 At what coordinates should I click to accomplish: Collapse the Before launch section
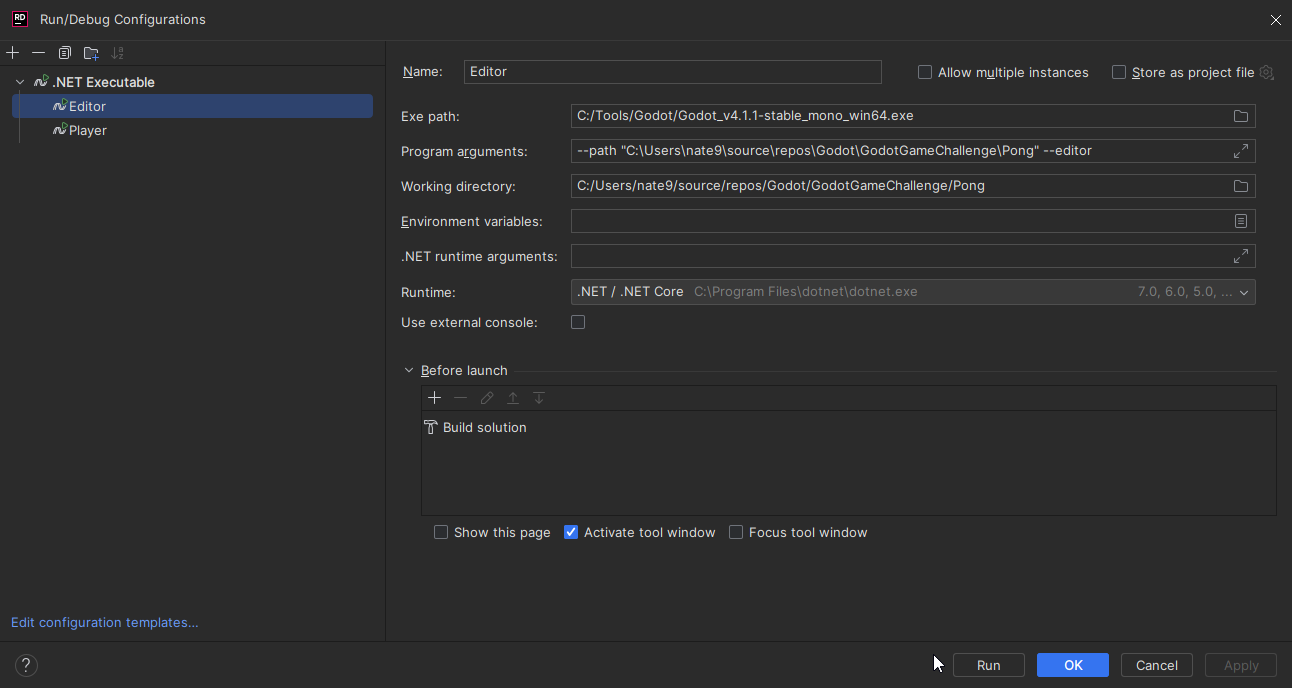409,369
